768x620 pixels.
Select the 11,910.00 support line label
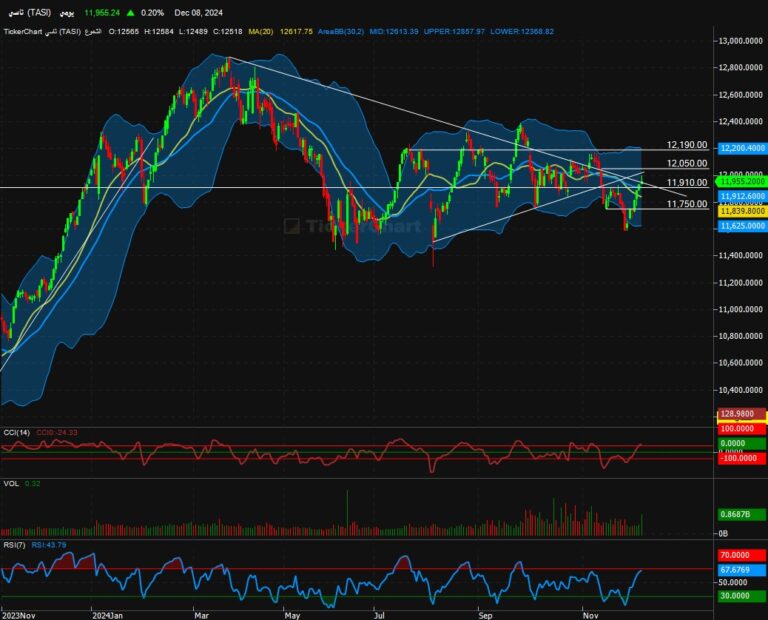coord(687,183)
